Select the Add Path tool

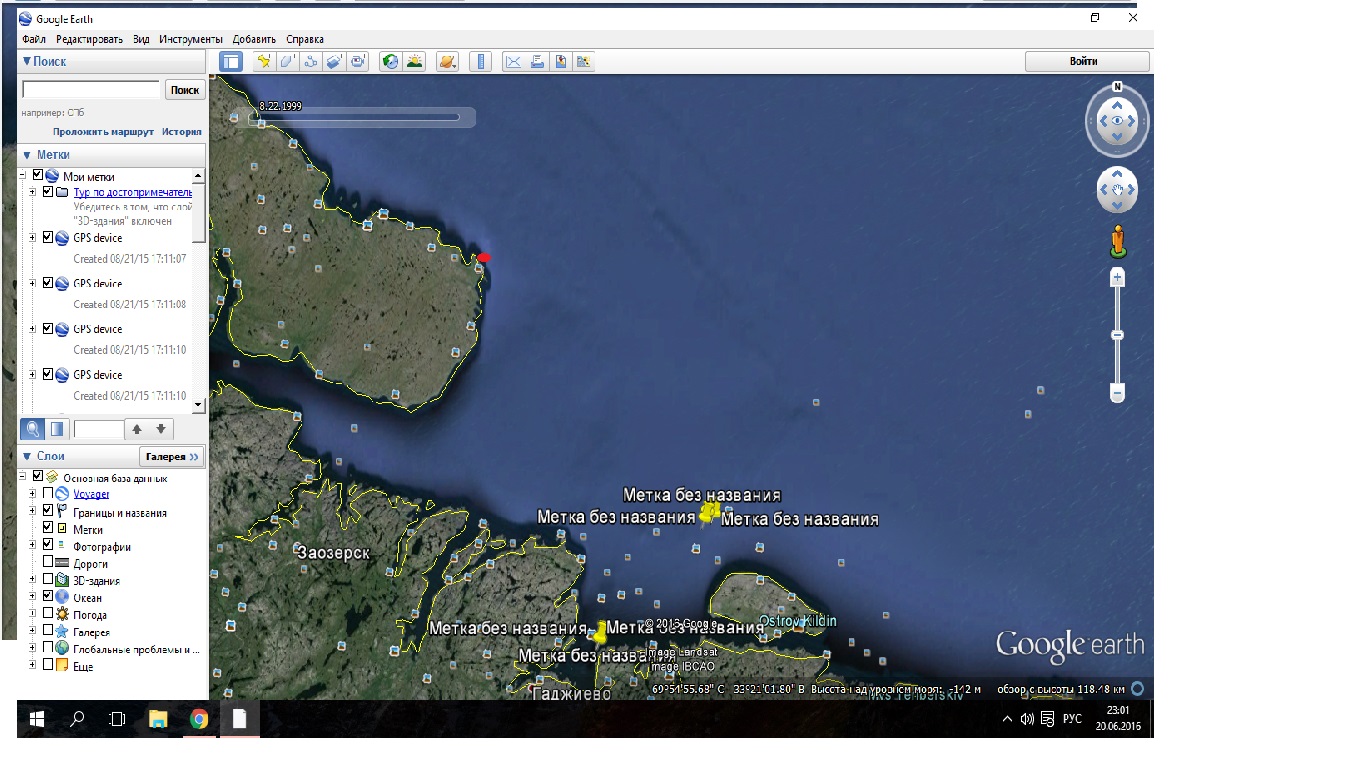pos(311,62)
